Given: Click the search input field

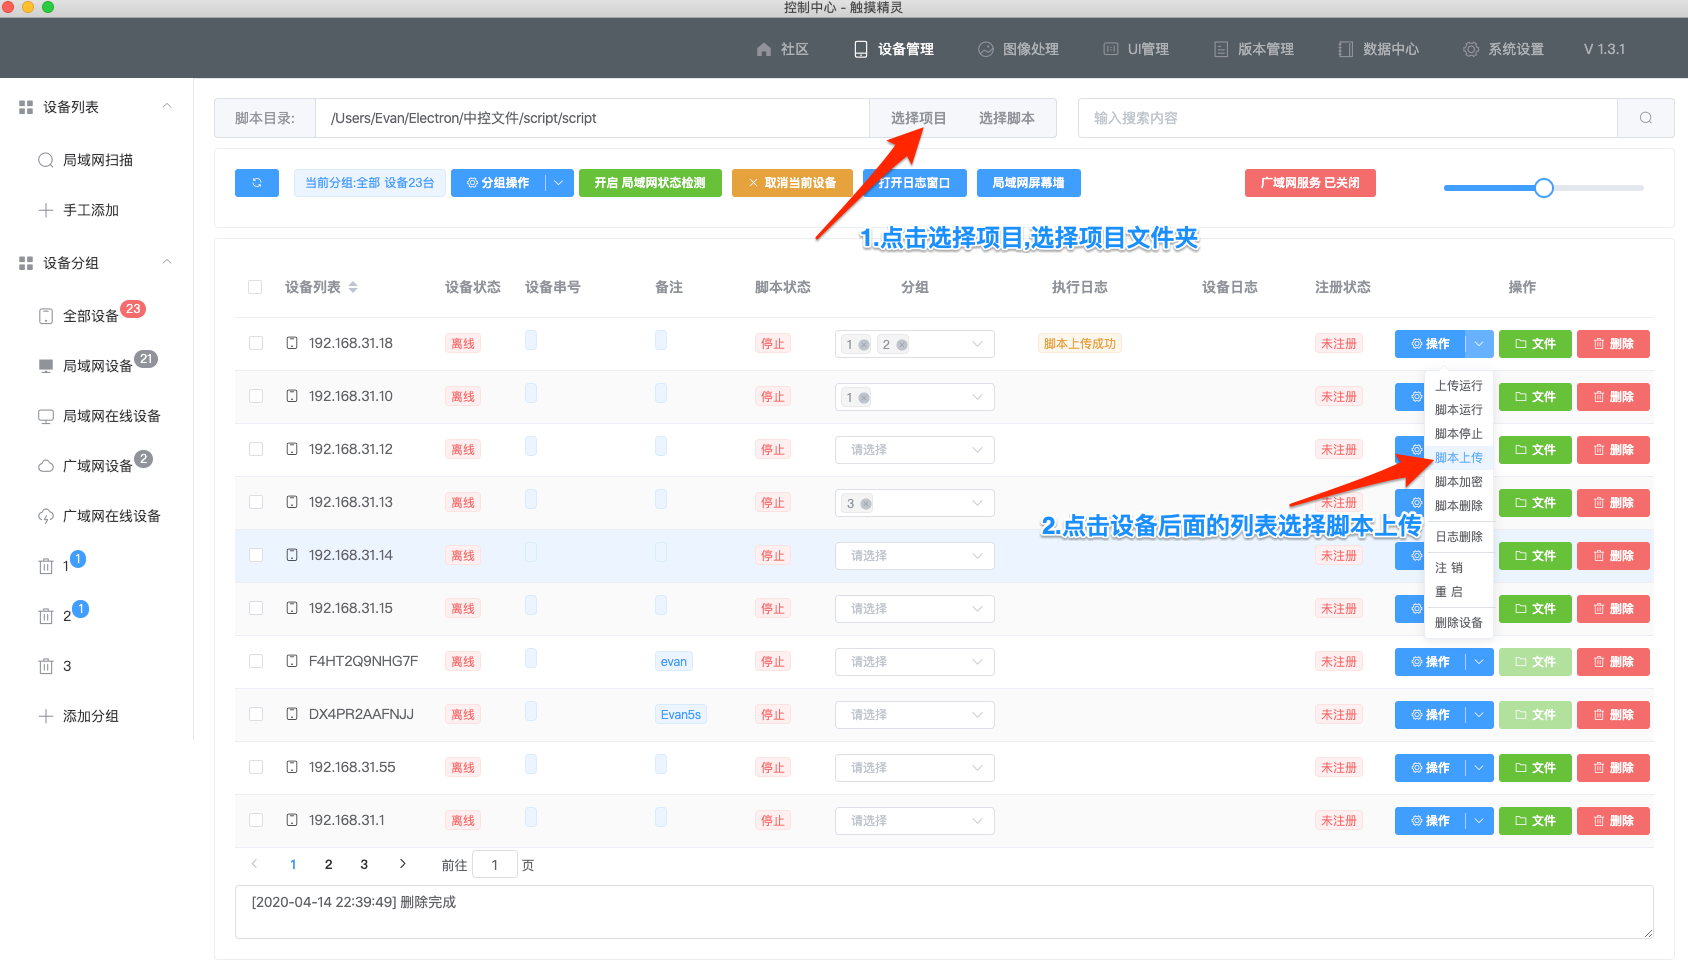Looking at the screenshot, I should (x=1348, y=118).
